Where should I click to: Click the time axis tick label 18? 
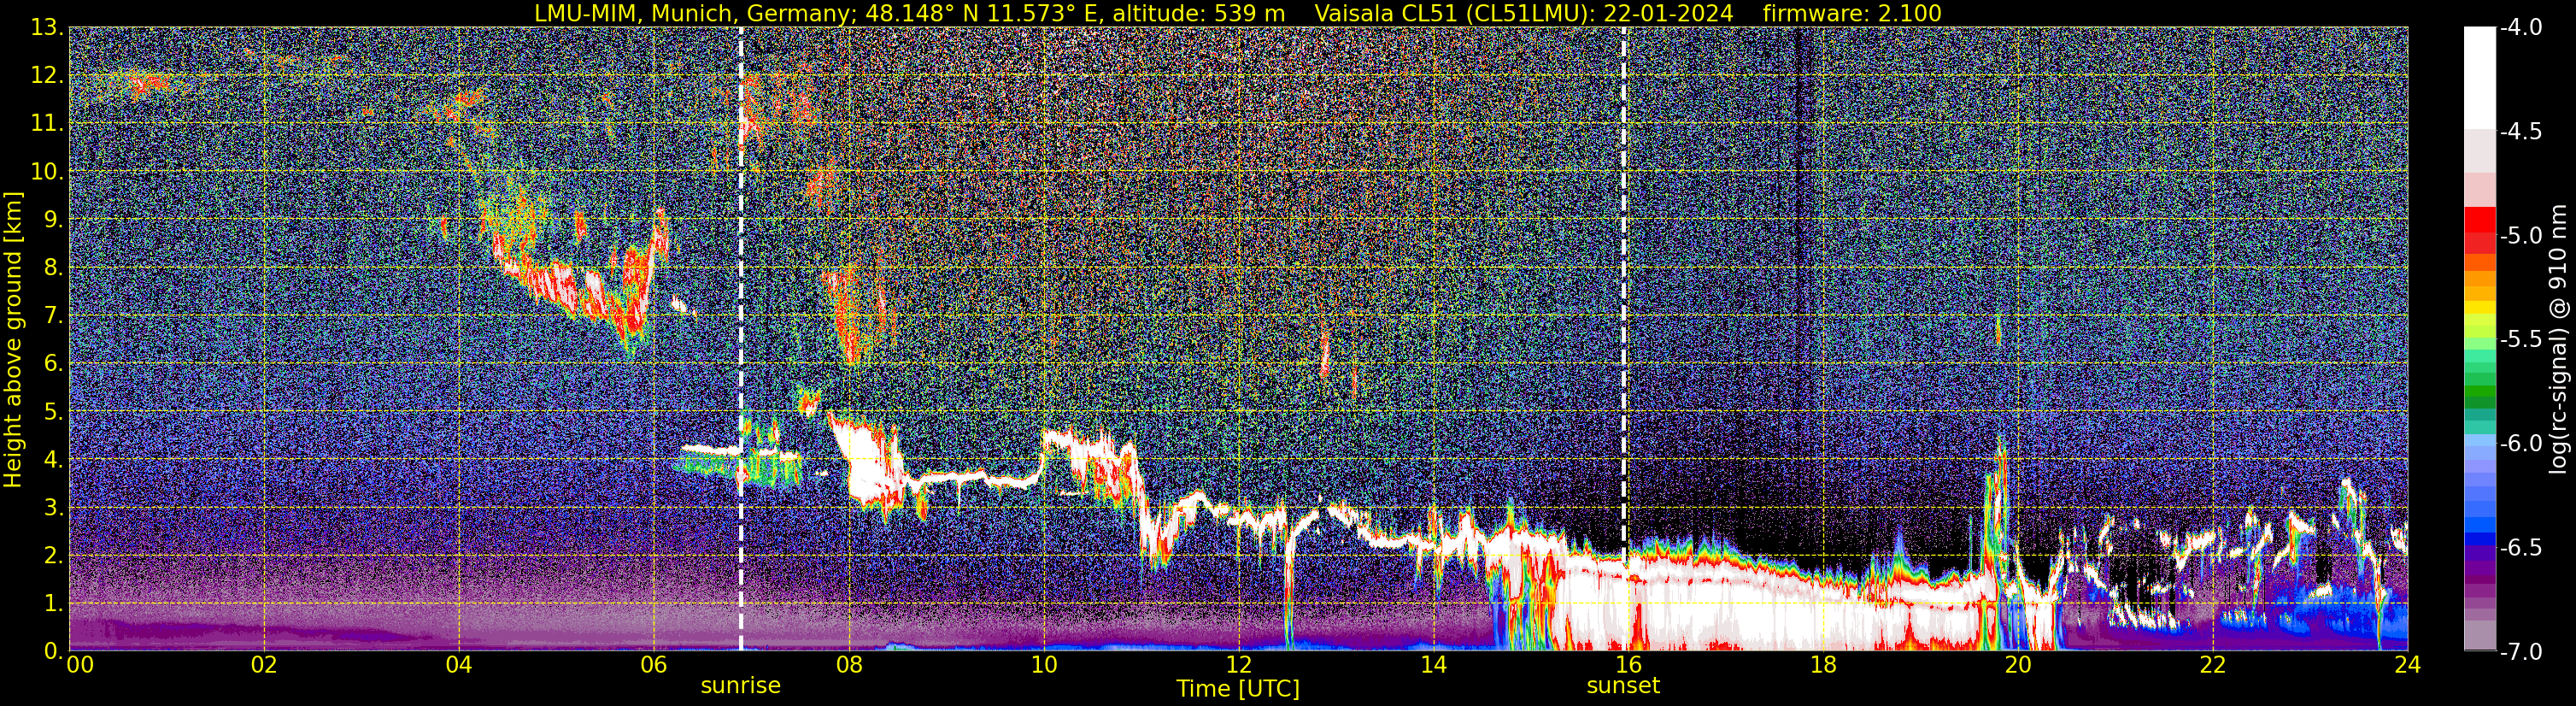(1823, 665)
